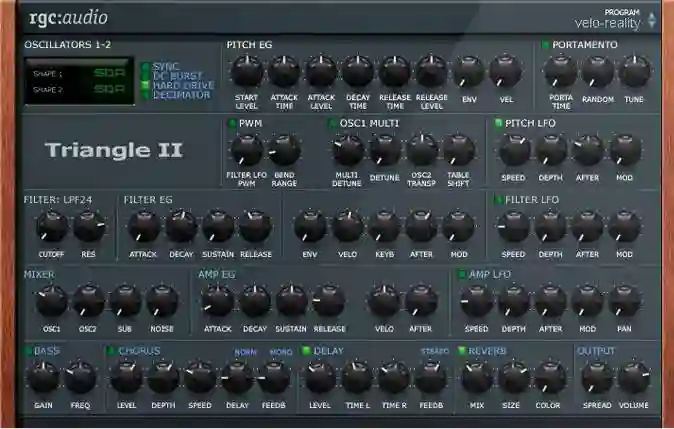Turn on the DECIMATOR switch
Viewport: 674px width, 429px height.
tap(146, 95)
